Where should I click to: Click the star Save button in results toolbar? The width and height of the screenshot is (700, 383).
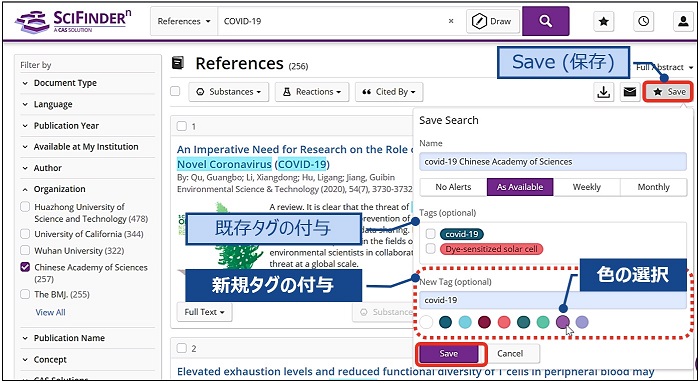[x=668, y=92]
